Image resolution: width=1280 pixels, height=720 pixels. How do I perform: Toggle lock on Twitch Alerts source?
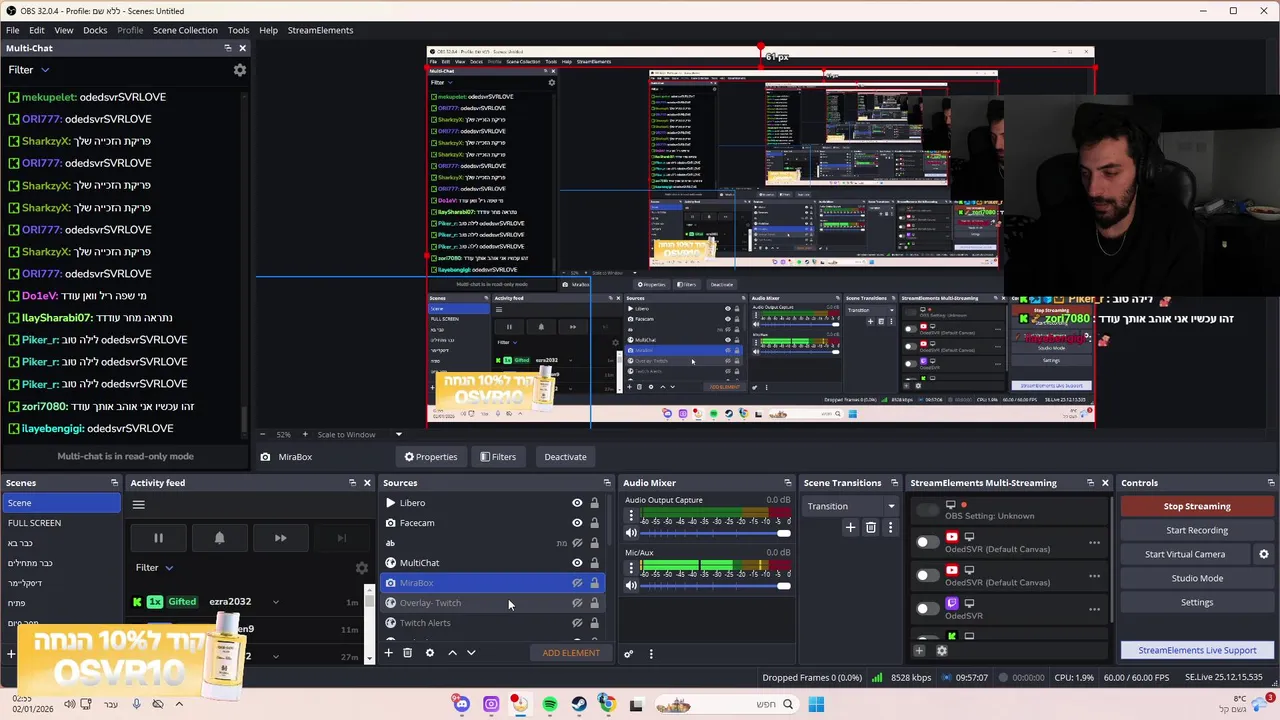(x=594, y=623)
